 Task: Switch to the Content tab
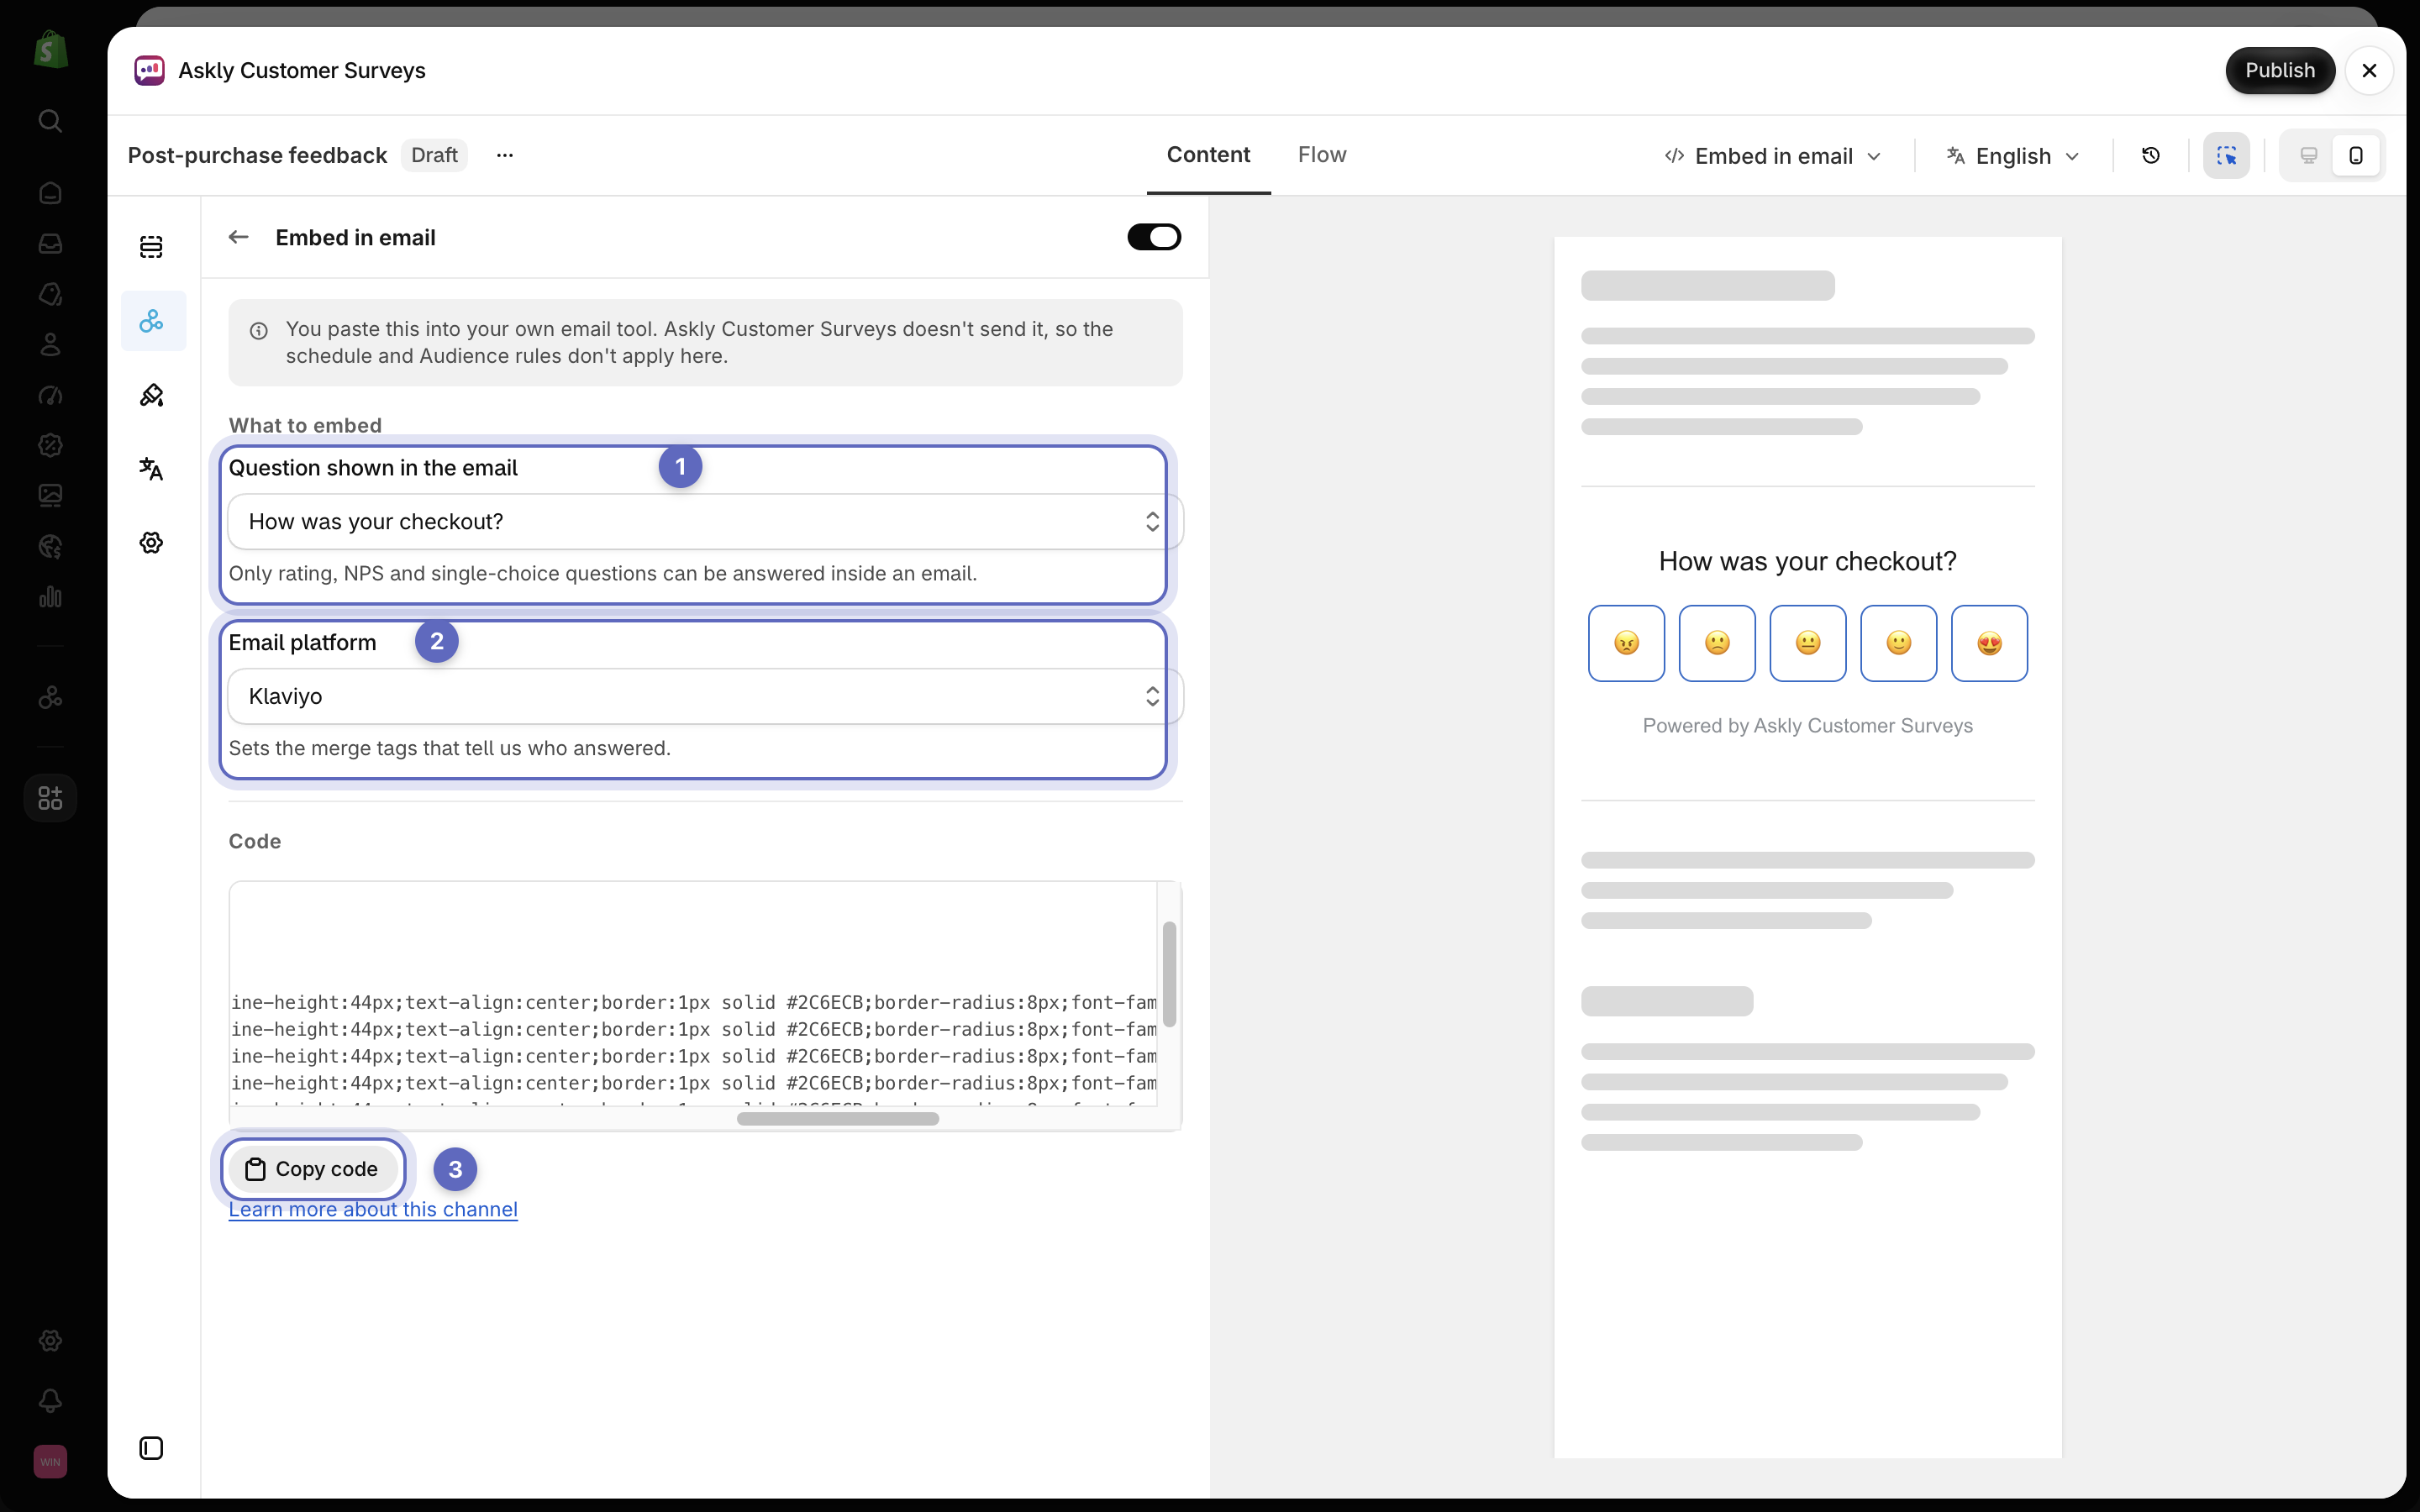(1208, 155)
